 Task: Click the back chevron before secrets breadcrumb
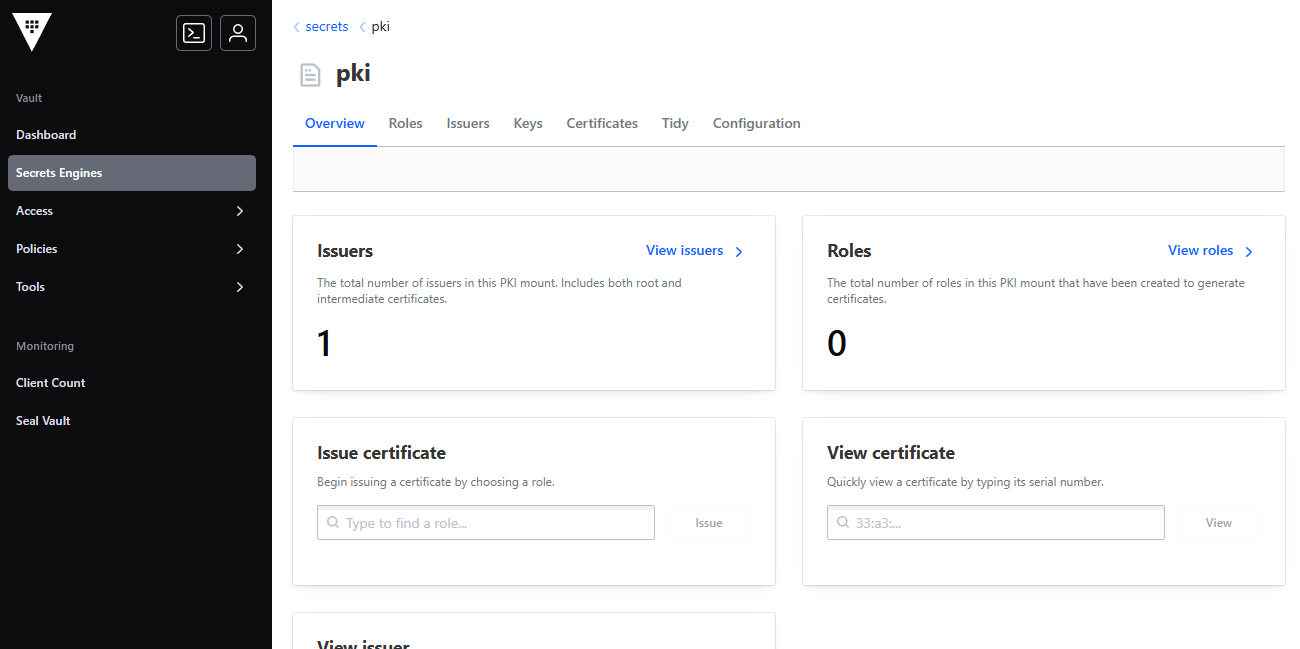(297, 27)
